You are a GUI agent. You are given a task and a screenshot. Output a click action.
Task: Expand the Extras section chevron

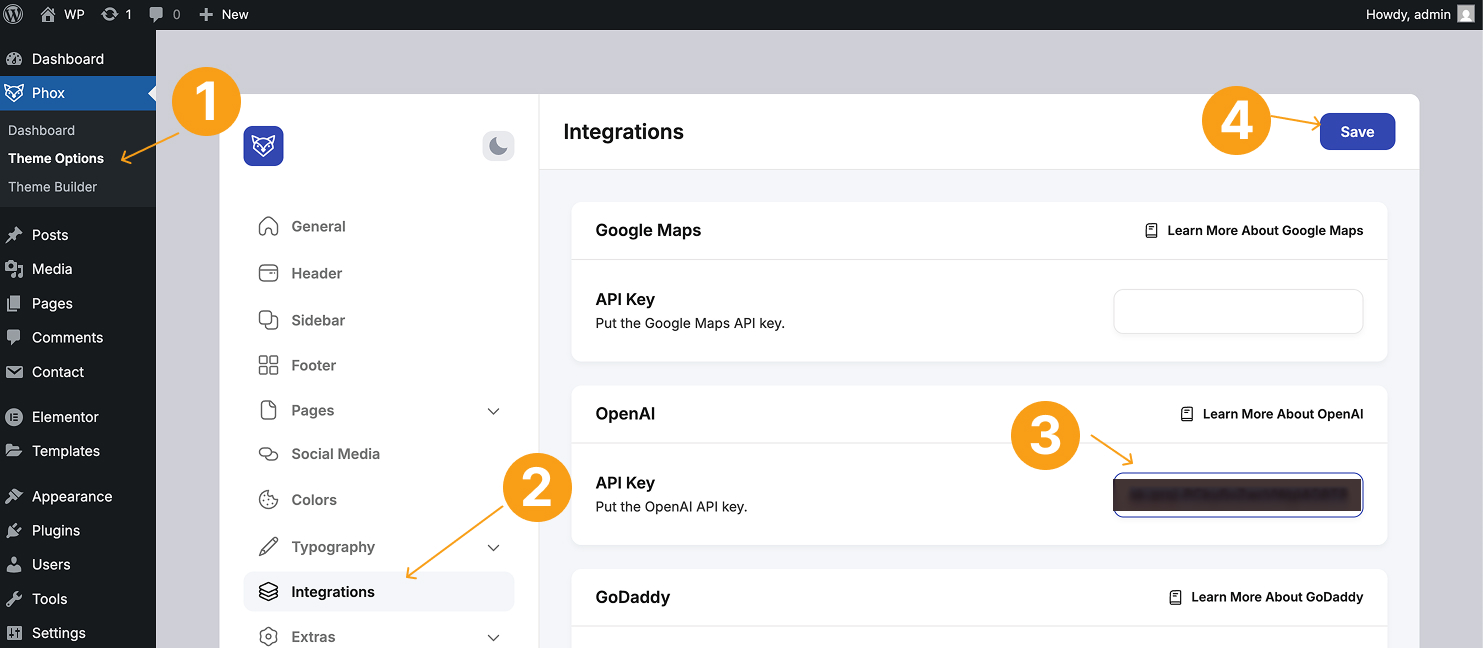point(493,636)
